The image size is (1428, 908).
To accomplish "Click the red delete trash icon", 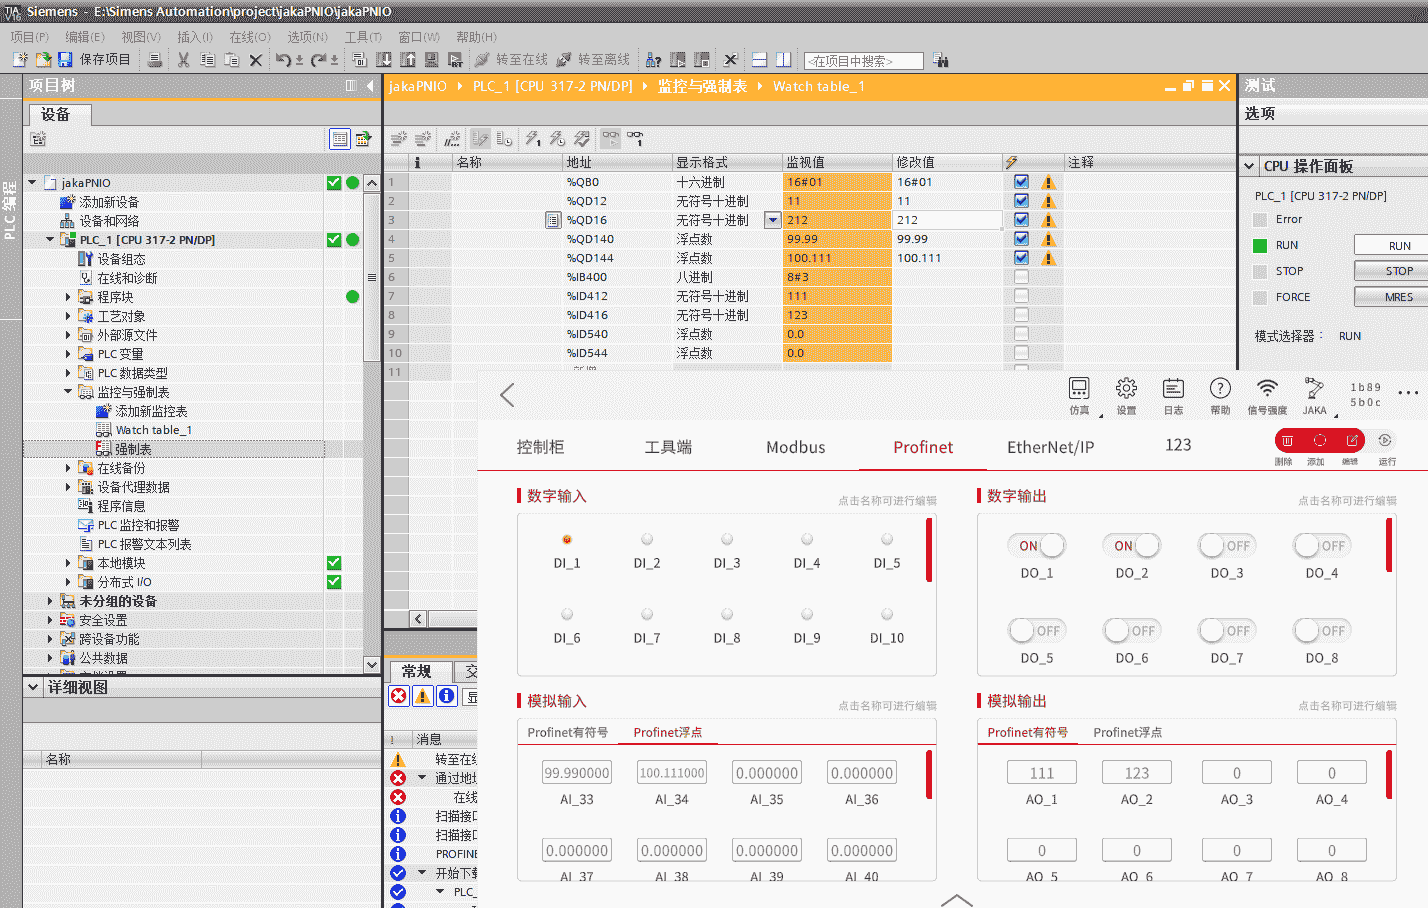I will (x=1287, y=441).
